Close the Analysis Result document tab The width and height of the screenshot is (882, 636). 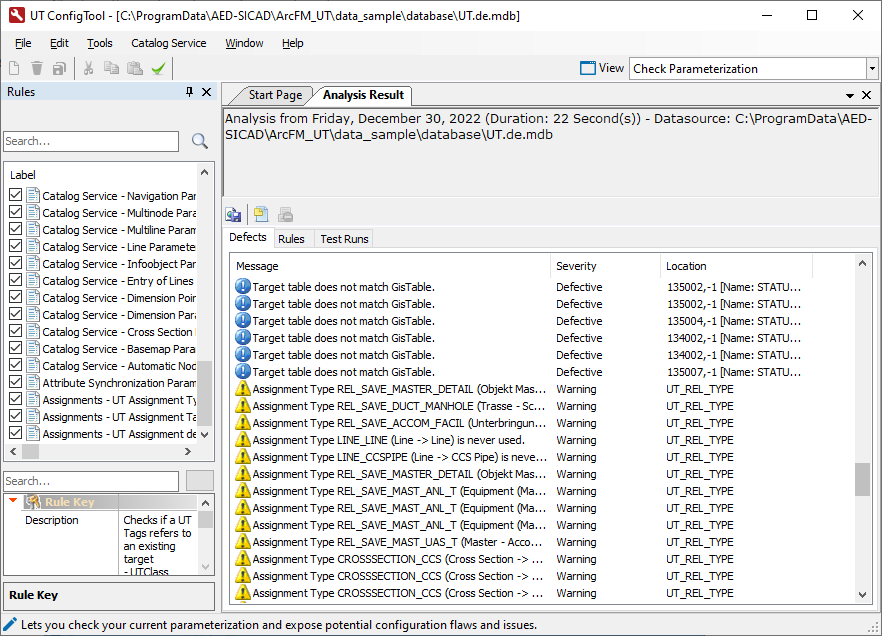pos(867,96)
